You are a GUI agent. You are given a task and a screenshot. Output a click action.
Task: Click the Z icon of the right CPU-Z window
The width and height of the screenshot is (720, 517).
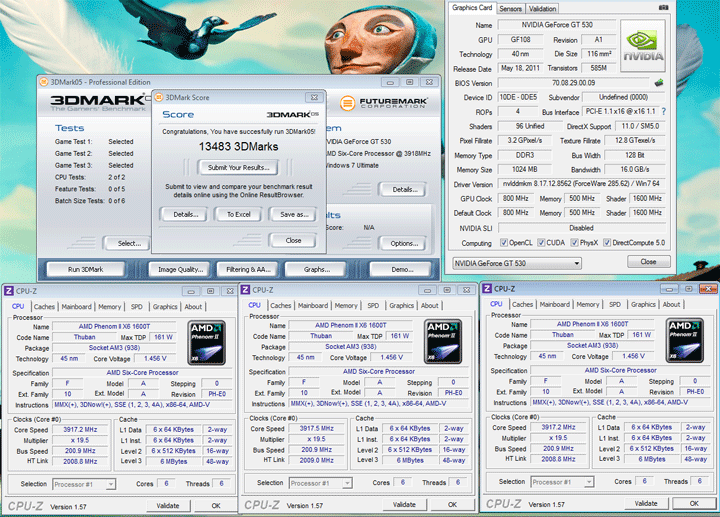487,288
